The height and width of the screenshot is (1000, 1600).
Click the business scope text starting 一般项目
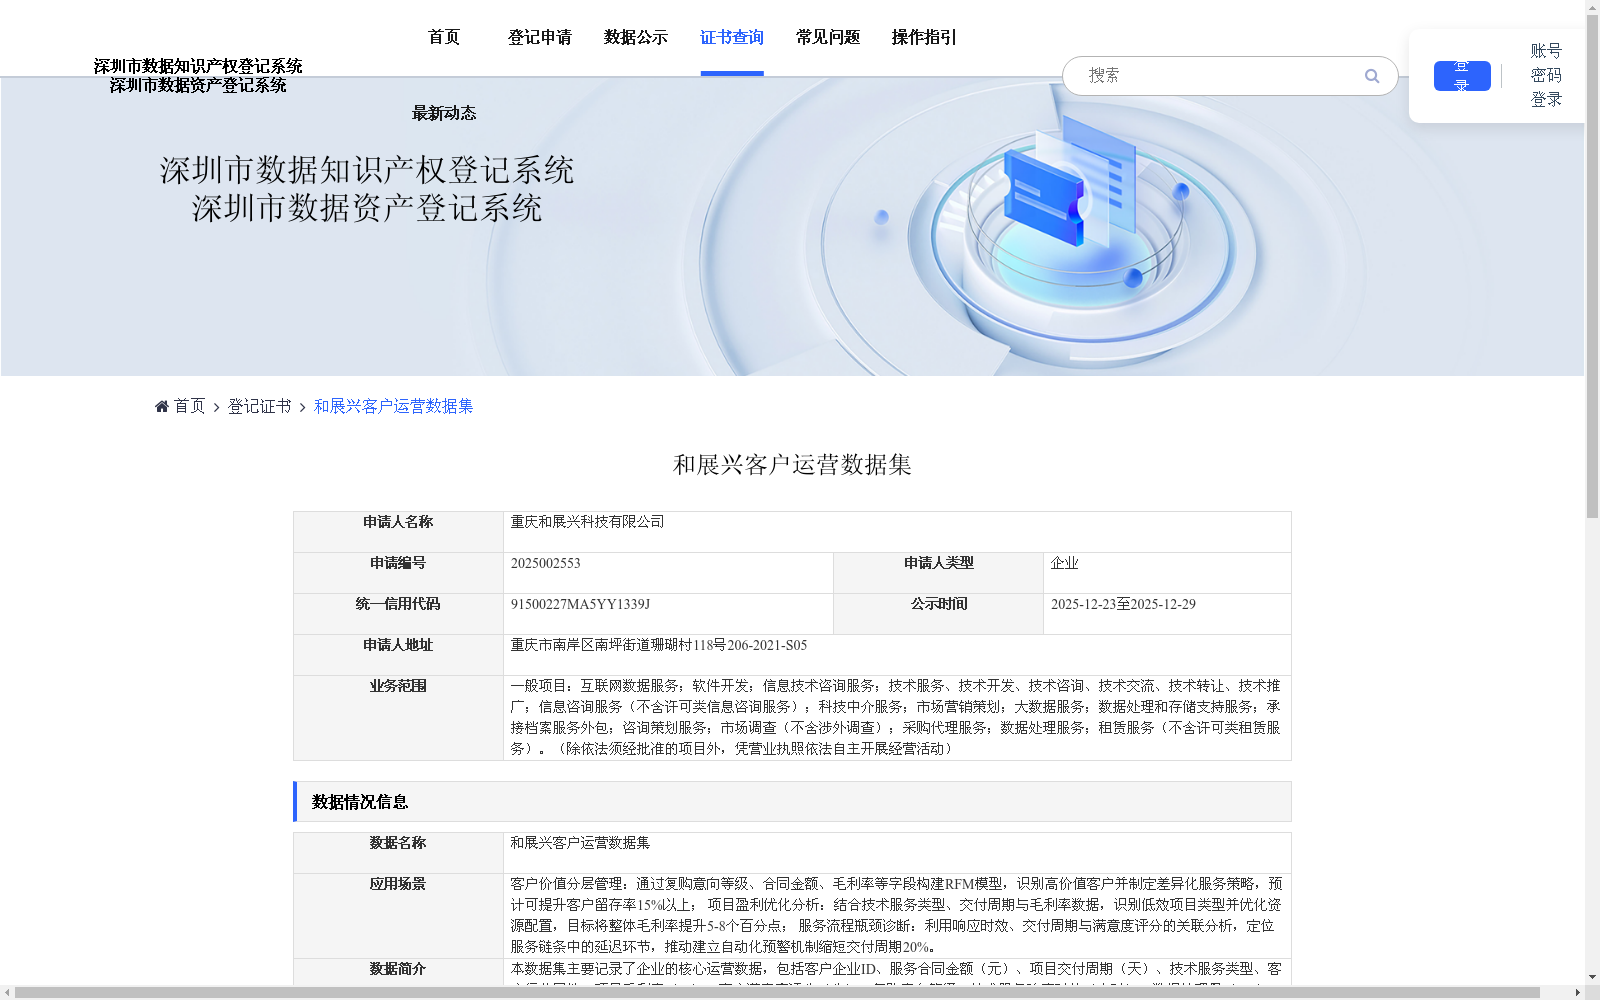[x=896, y=717]
